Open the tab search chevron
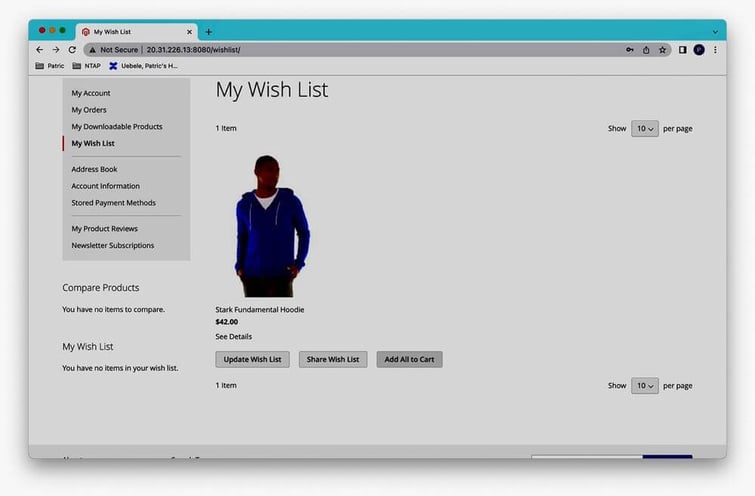755x496 pixels. pos(715,32)
